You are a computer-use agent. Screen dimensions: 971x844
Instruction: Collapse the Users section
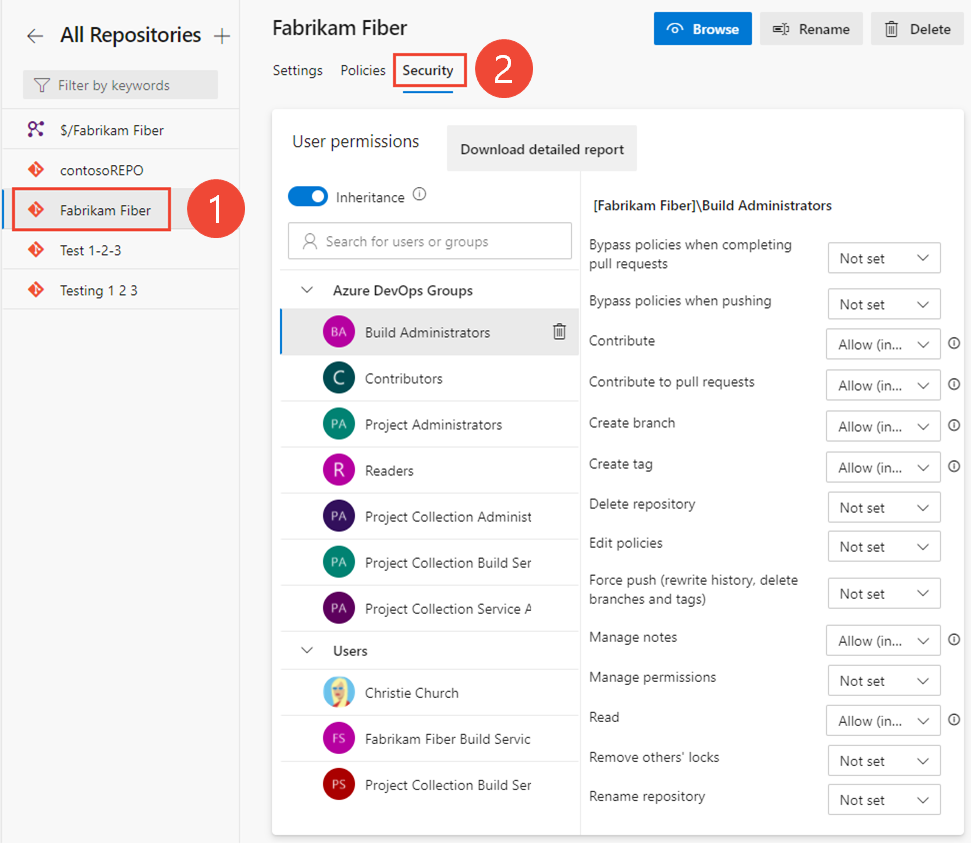pos(307,650)
